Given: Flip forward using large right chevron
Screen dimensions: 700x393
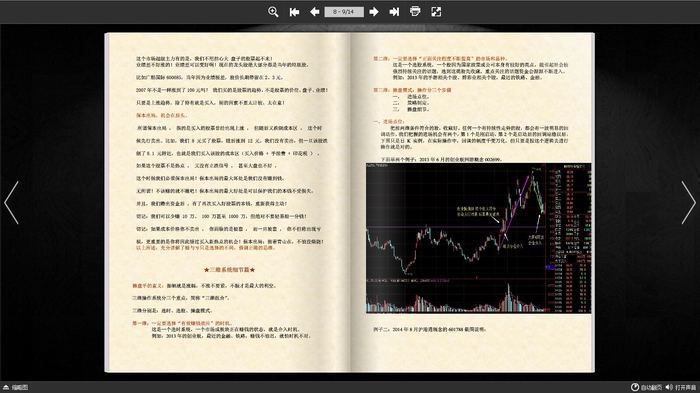Looking at the screenshot, I should point(688,202).
